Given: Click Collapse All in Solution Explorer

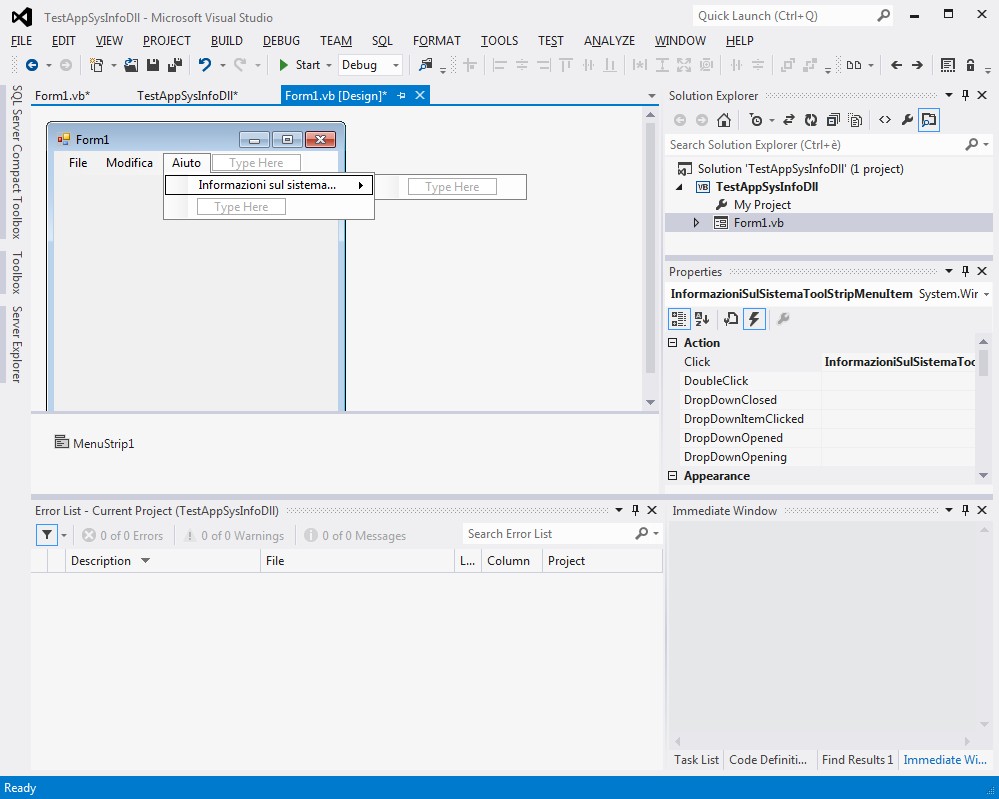Looking at the screenshot, I should click(x=833, y=120).
